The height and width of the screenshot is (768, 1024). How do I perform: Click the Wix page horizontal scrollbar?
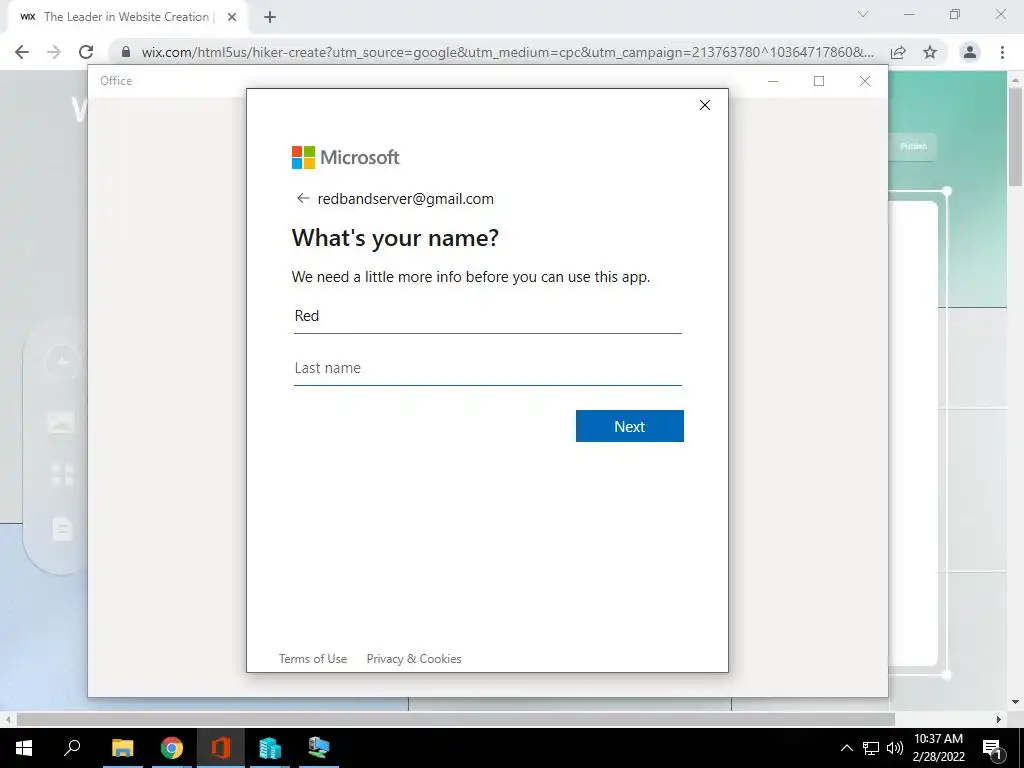click(455, 719)
